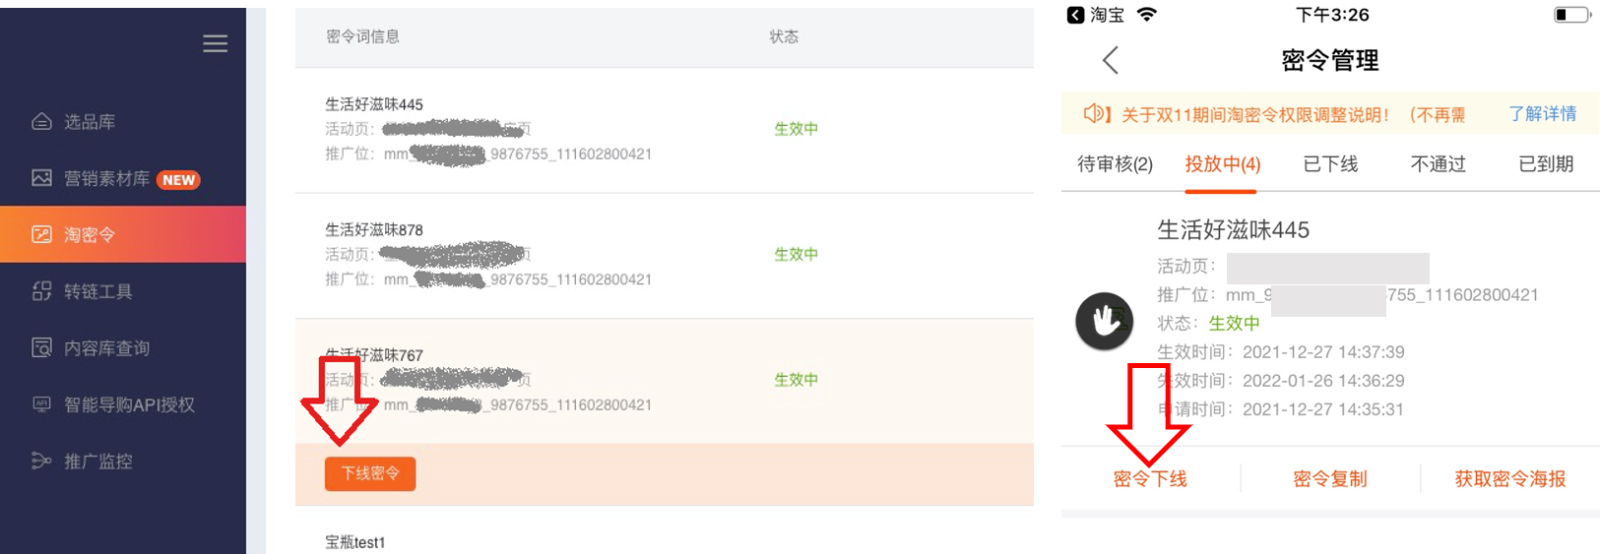Click the hamburger menu icon in sidebar
This screenshot has height=554, width=1600.
[x=215, y=44]
